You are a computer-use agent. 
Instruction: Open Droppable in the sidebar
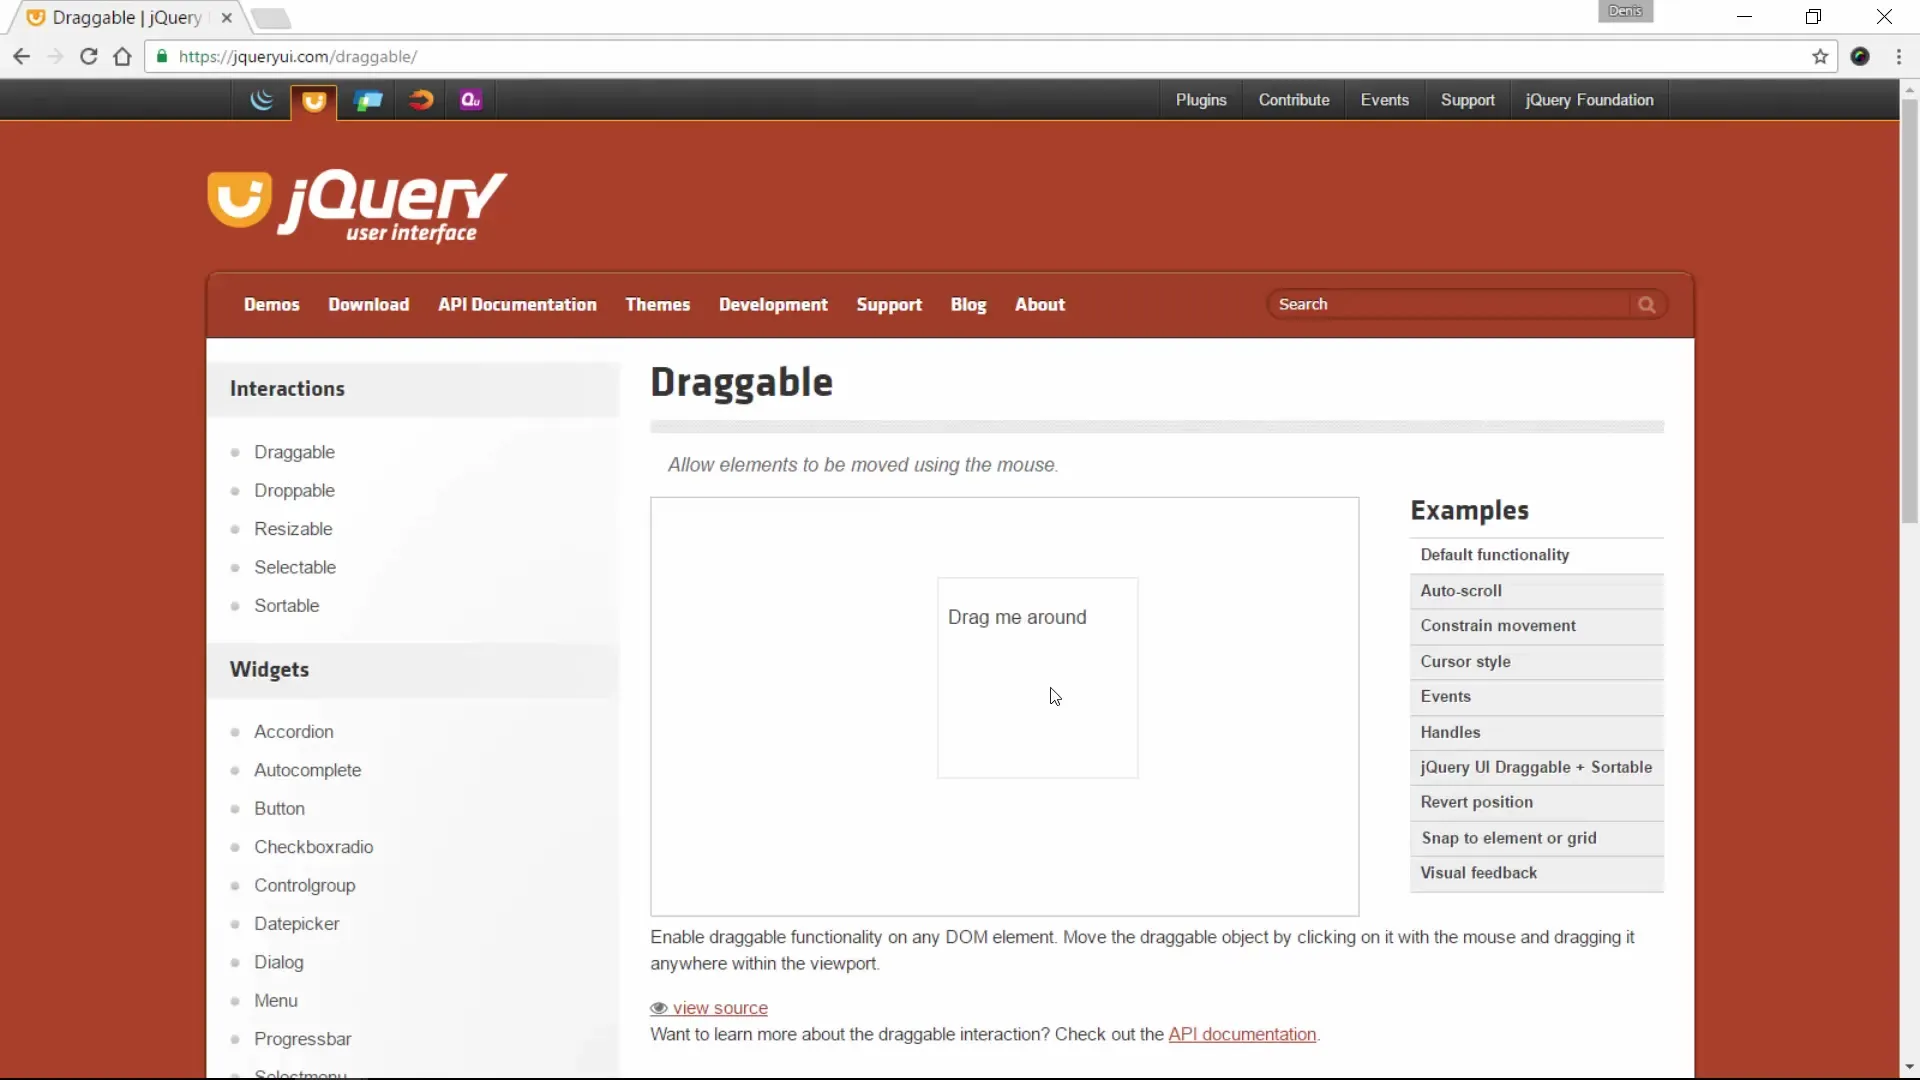click(x=294, y=491)
